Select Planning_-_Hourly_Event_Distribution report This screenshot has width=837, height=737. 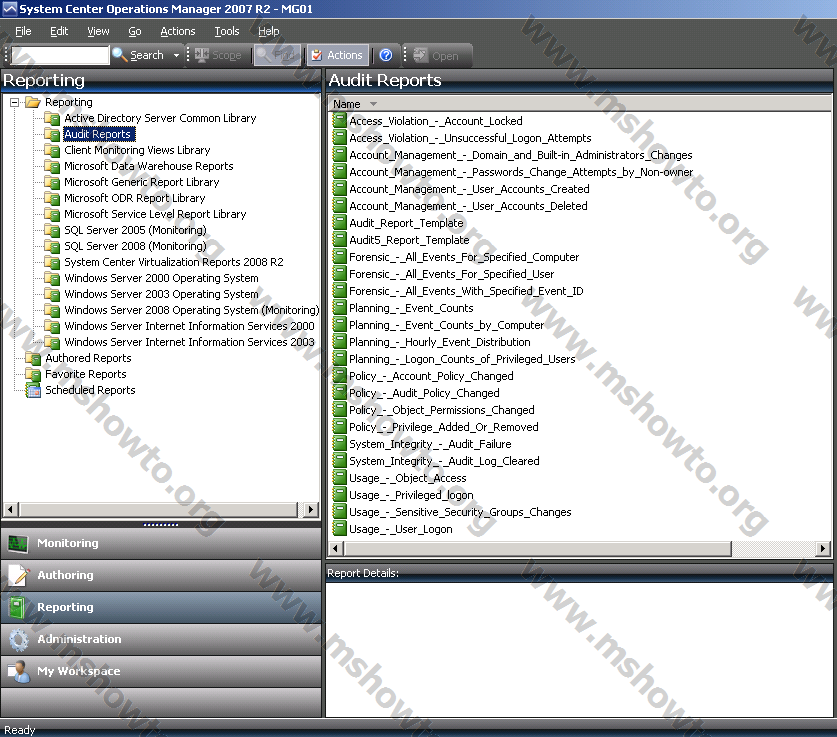[x=440, y=342]
